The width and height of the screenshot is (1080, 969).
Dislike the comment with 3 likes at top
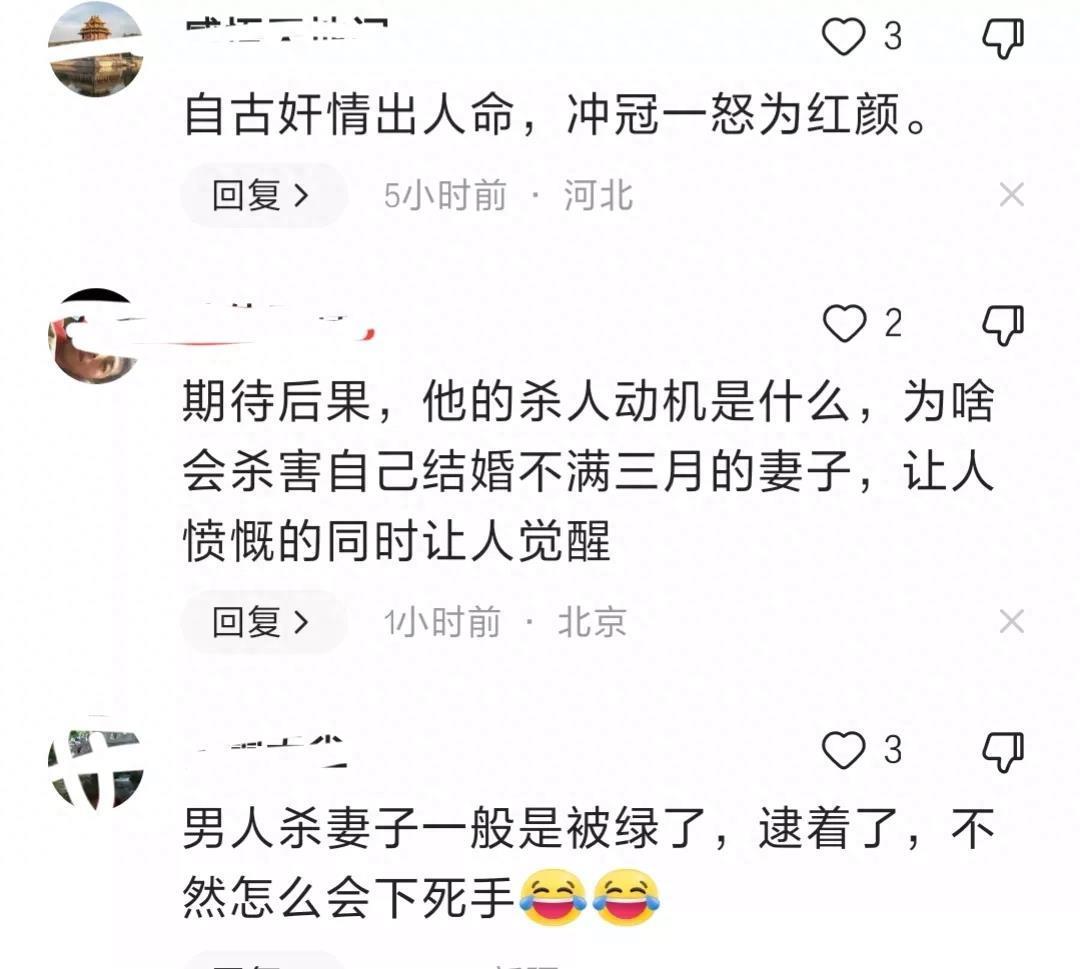click(1003, 38)
